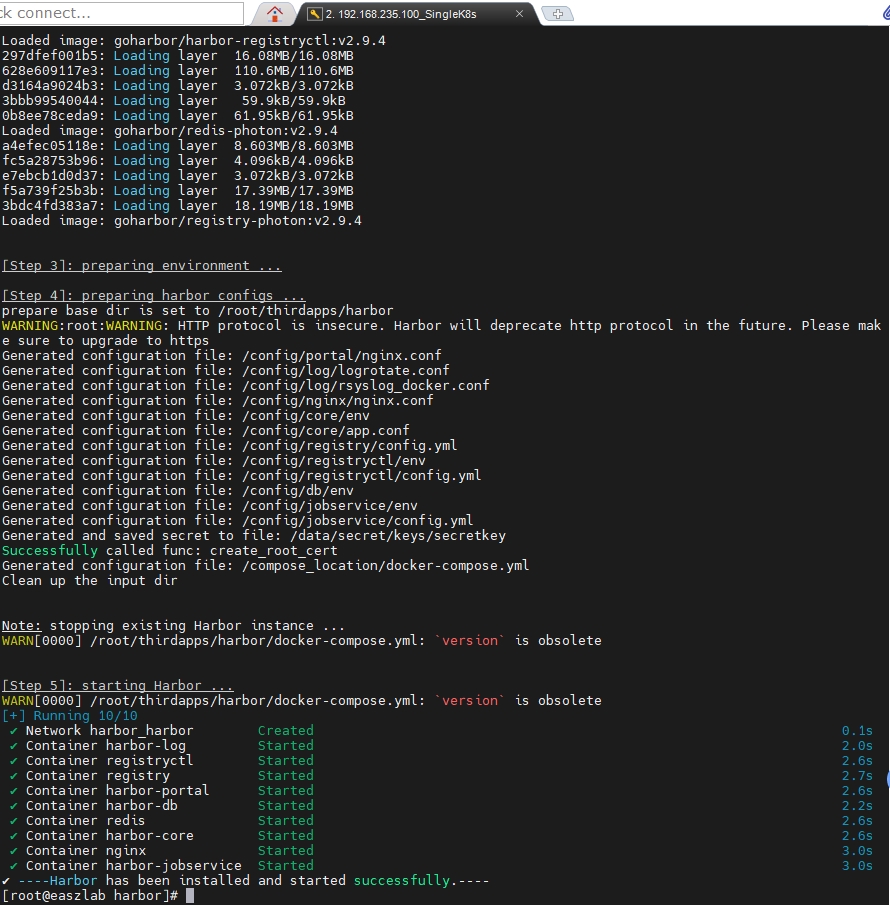The height and width of the screenshot is (905, 890).
Task: Click the wrench icon on the session tab
Action: 314,14
